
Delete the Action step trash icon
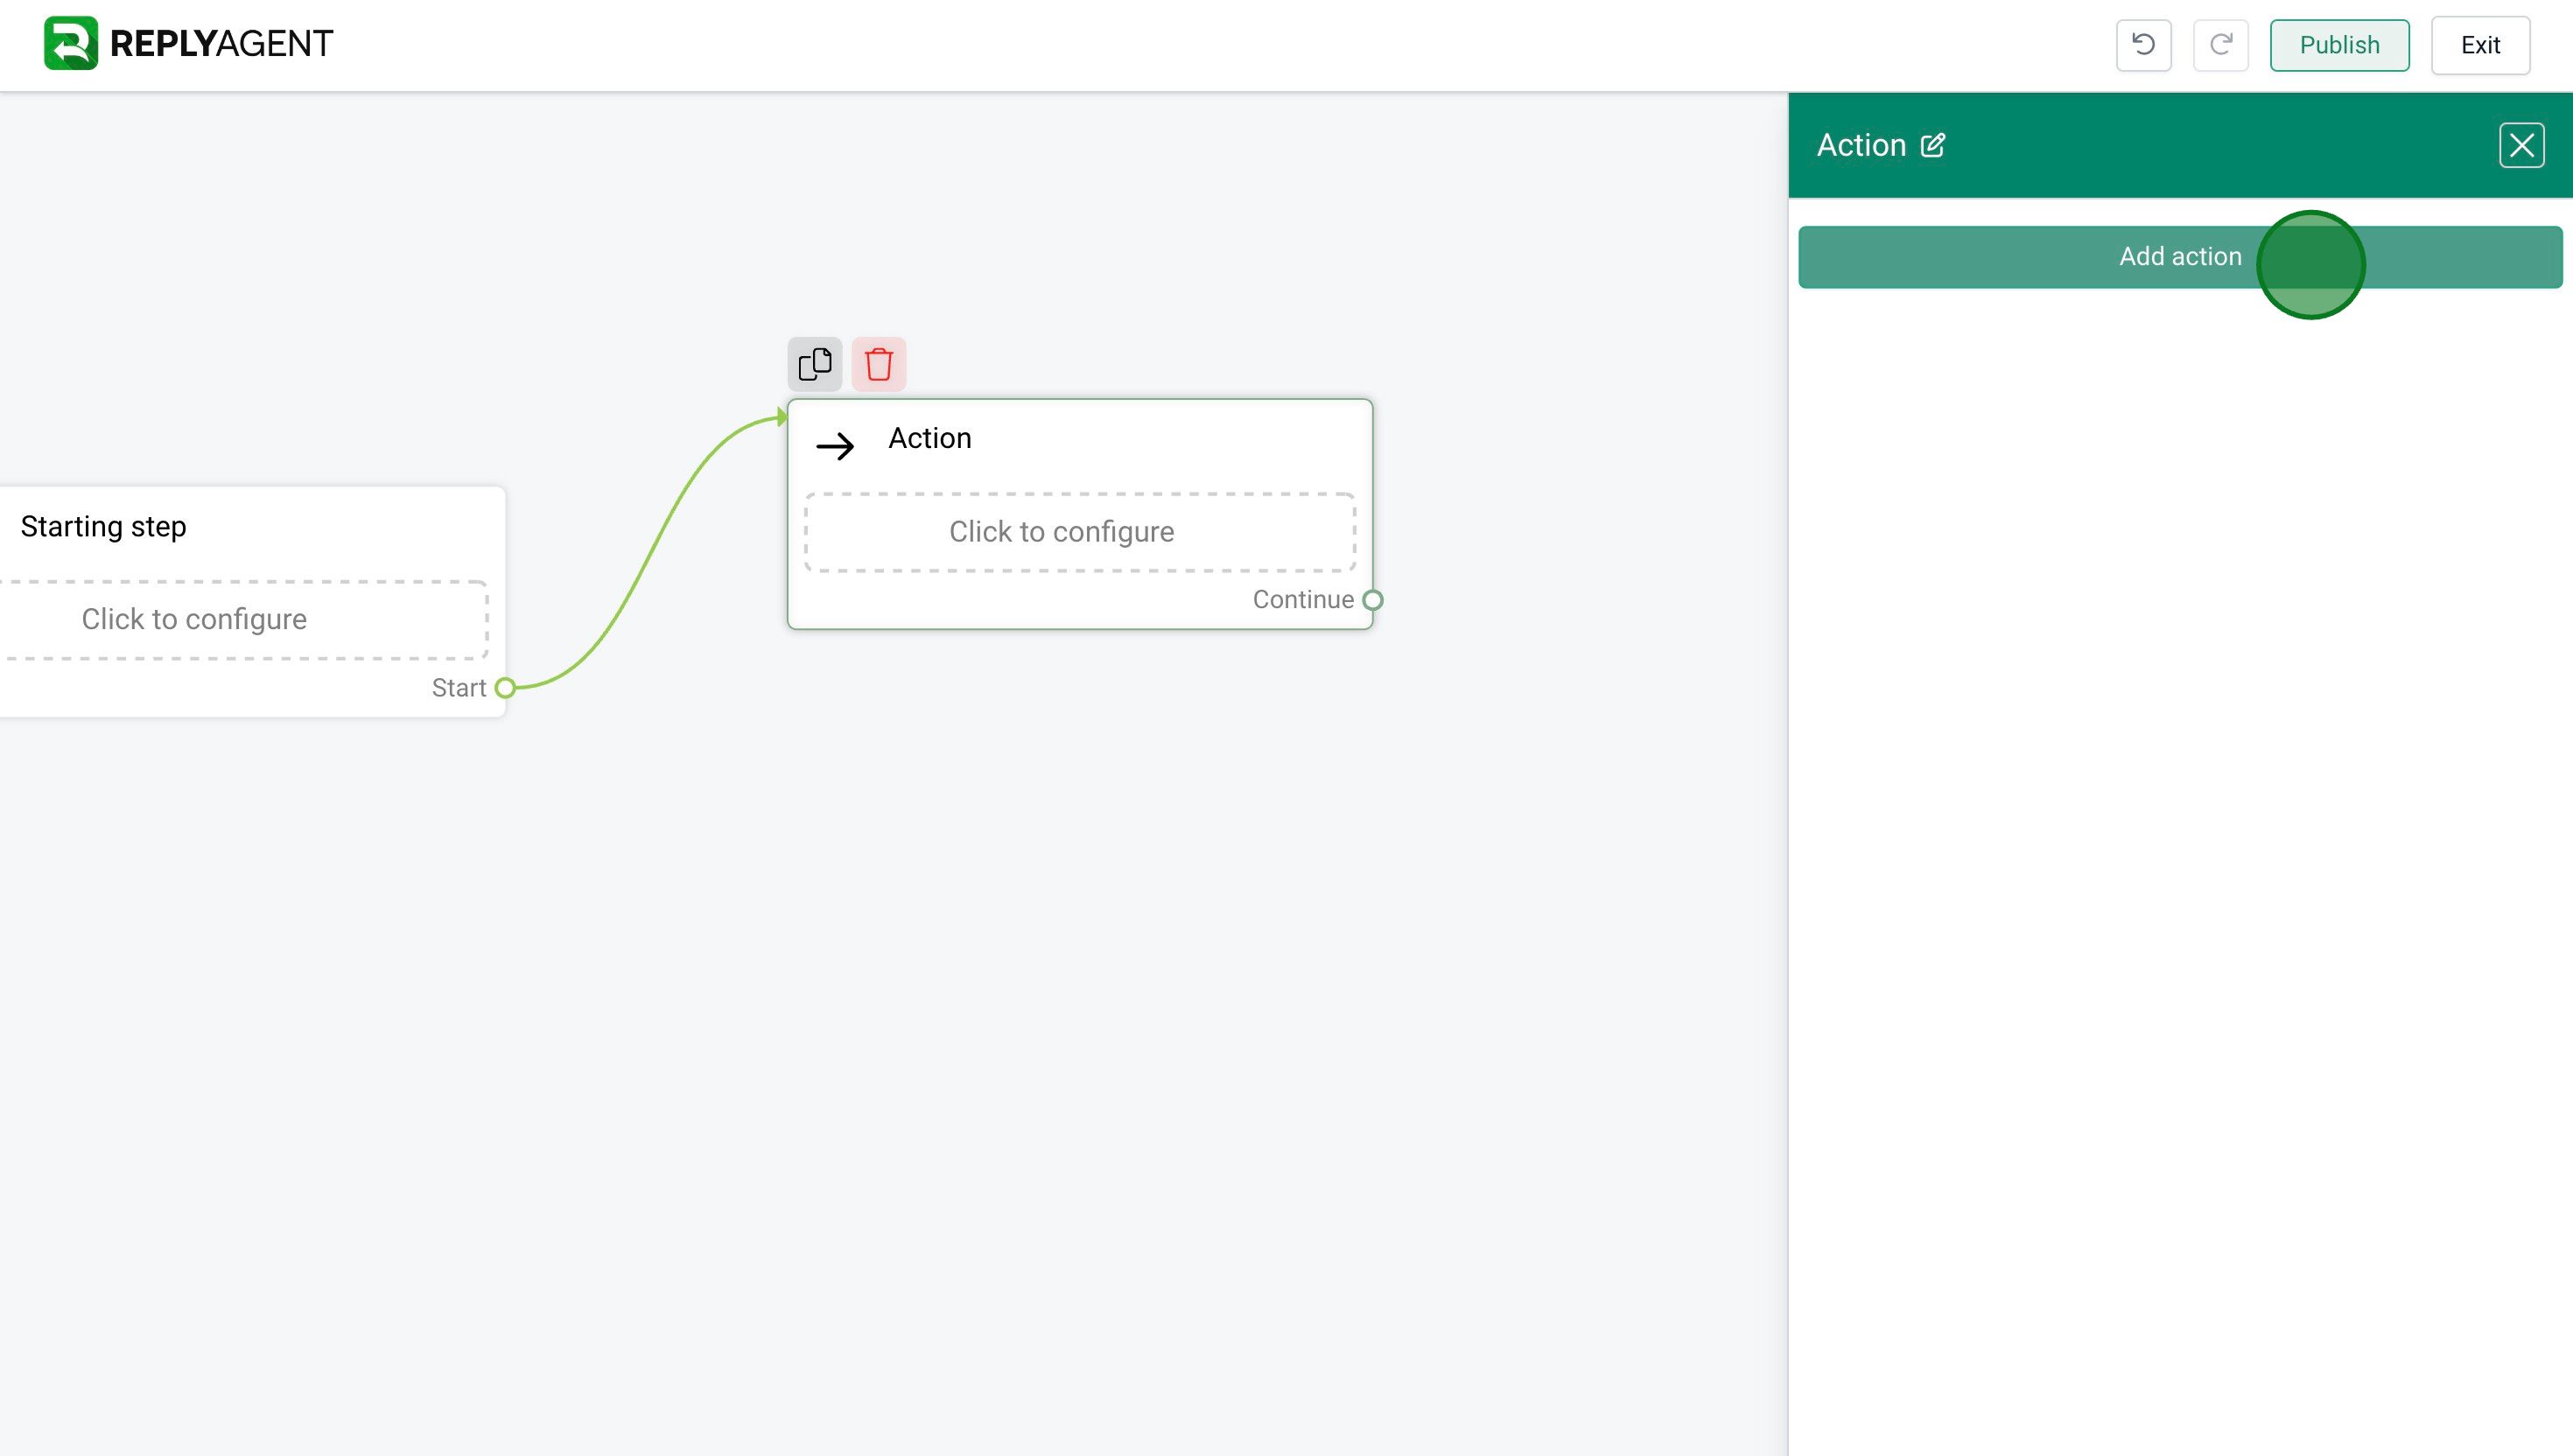click(878, 364)
